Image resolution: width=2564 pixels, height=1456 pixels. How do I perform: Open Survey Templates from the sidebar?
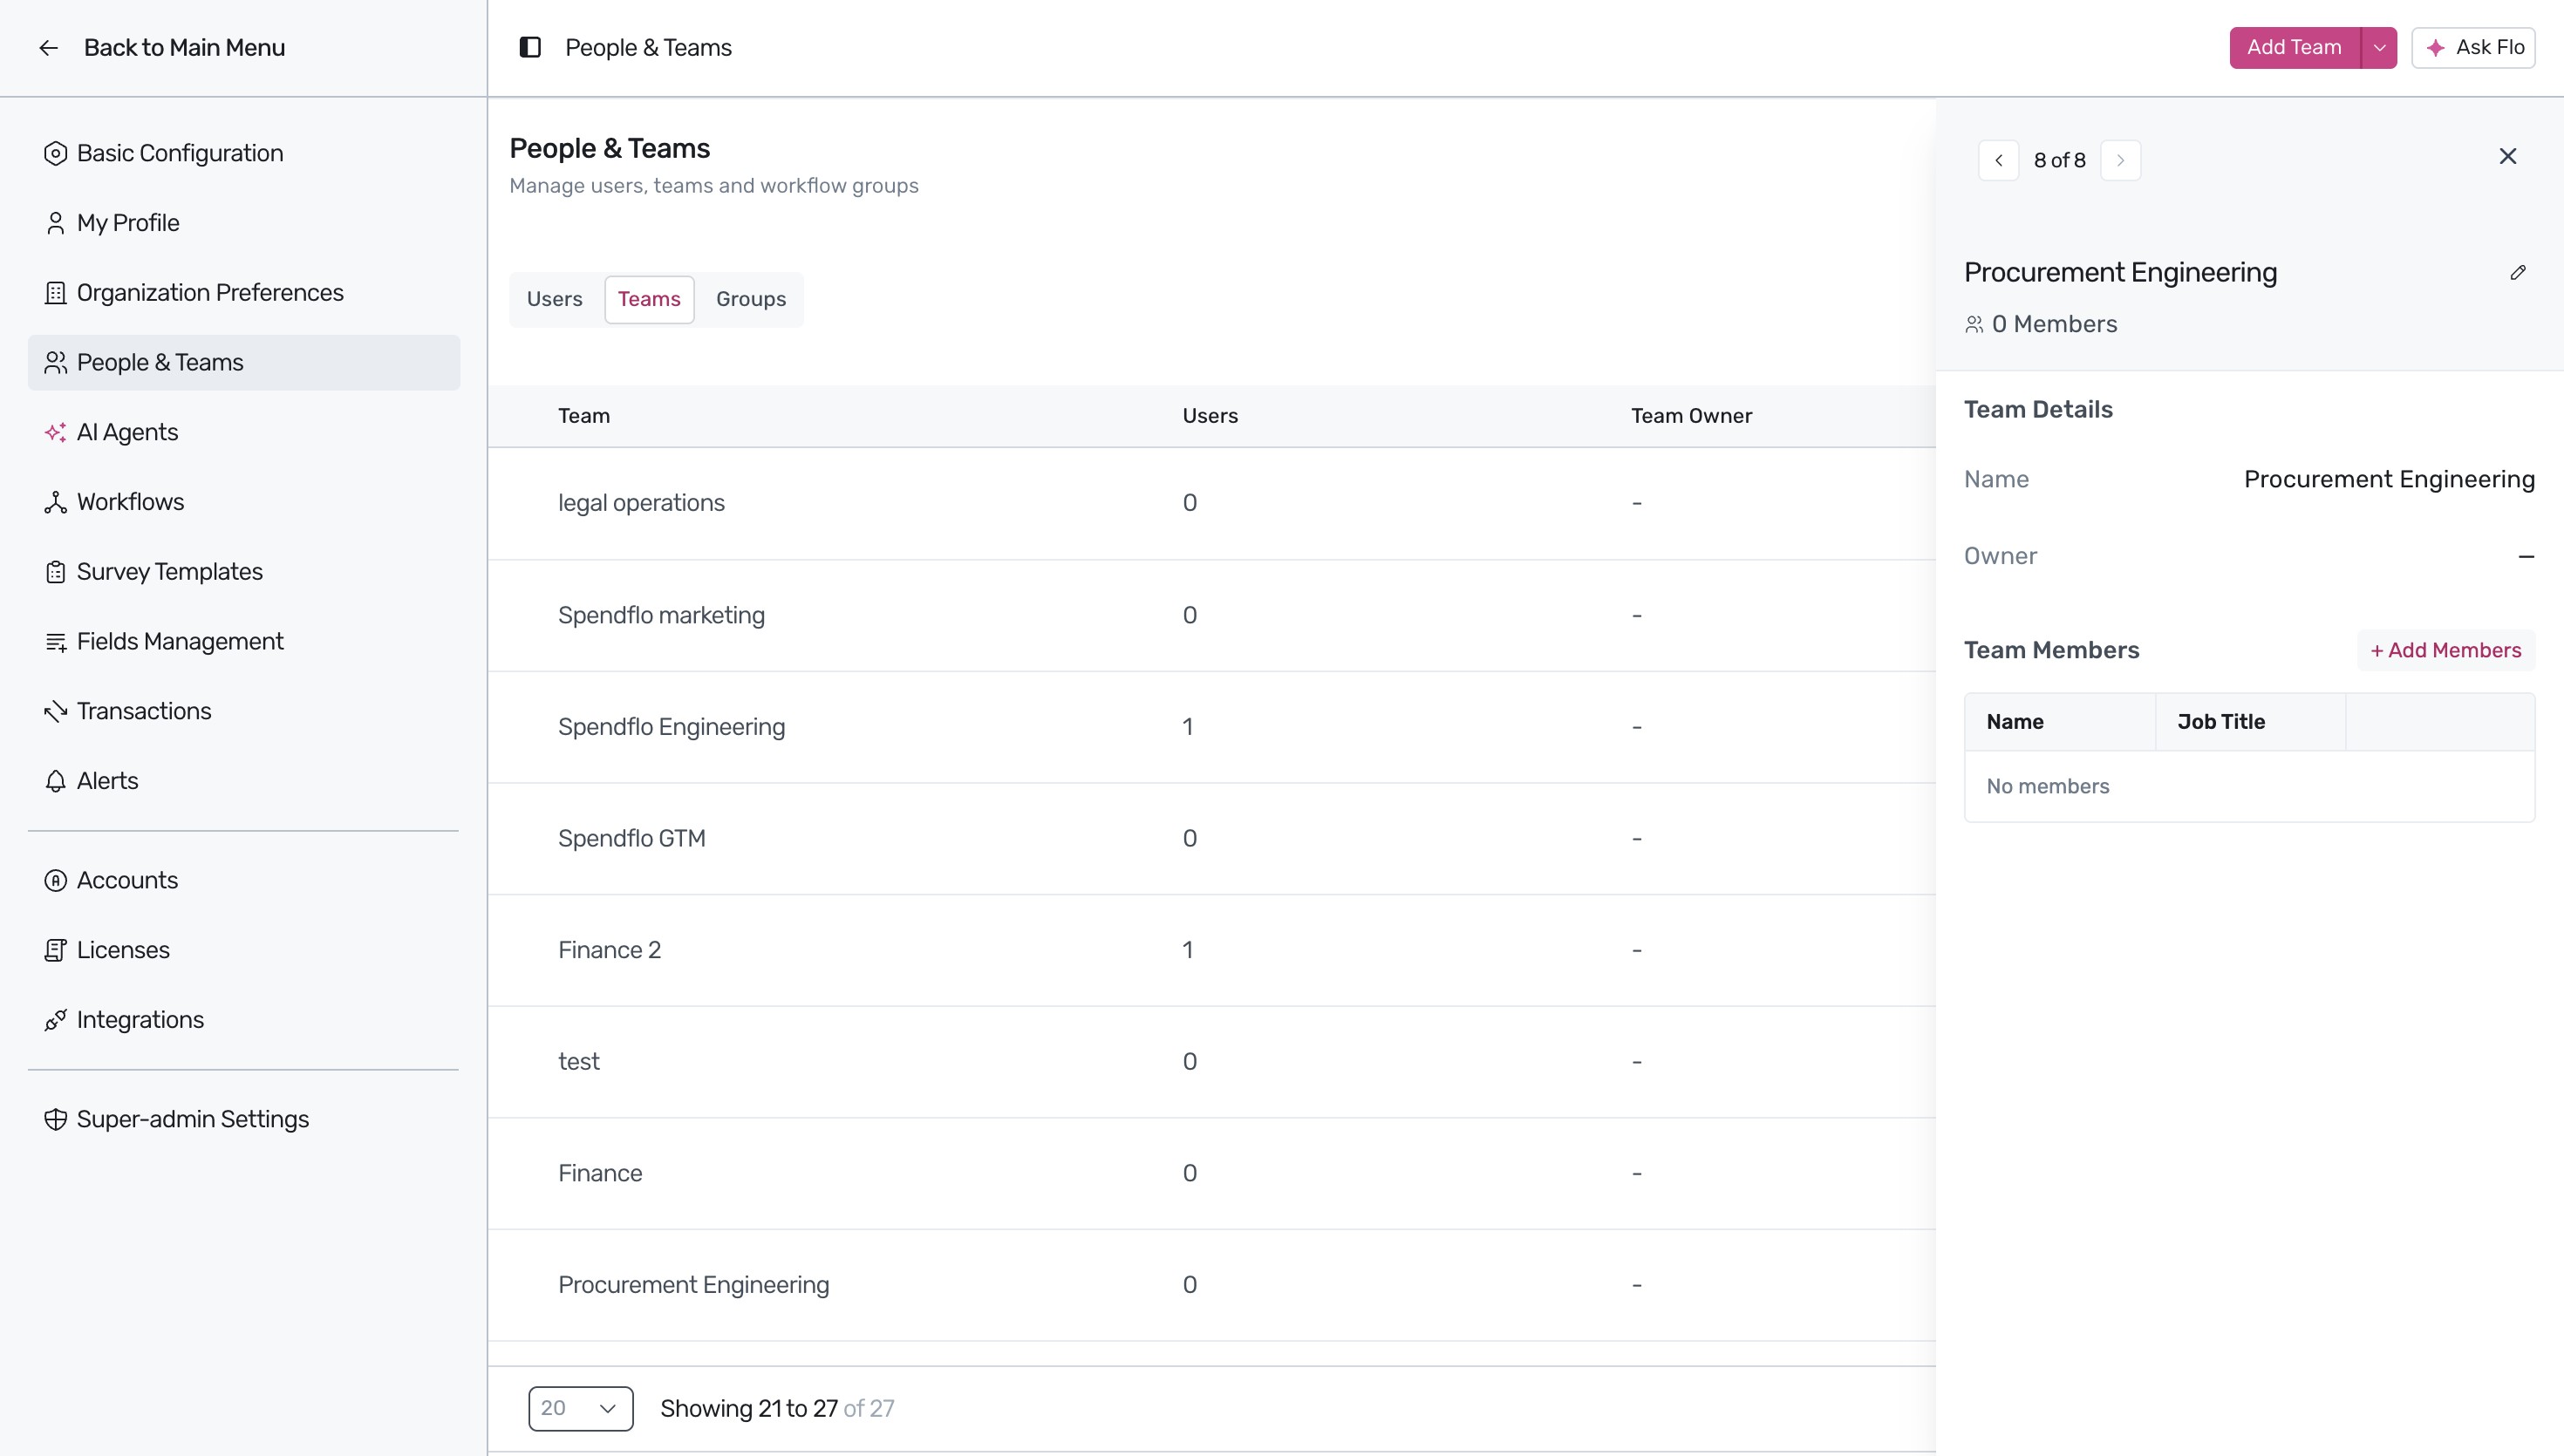point(244,572)
